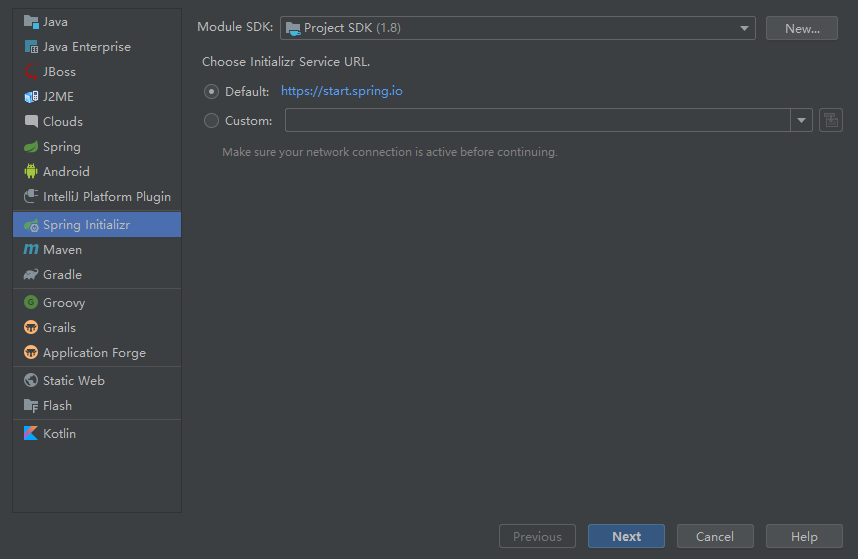The image size is (858, 559).
Task: Click the Java project type icon
Action: (x=31, y=22)
